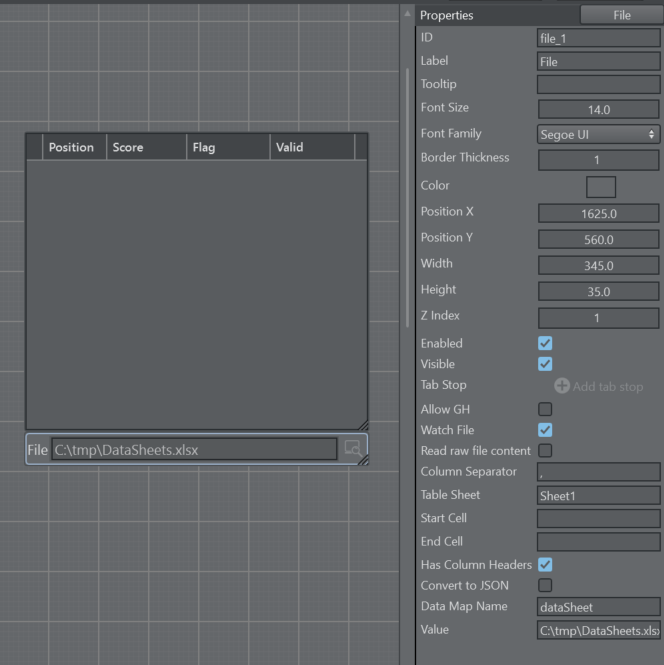Focus the Data Map Name input field
This screenshot has height=665, width=664.
click(x=598, y=607)
